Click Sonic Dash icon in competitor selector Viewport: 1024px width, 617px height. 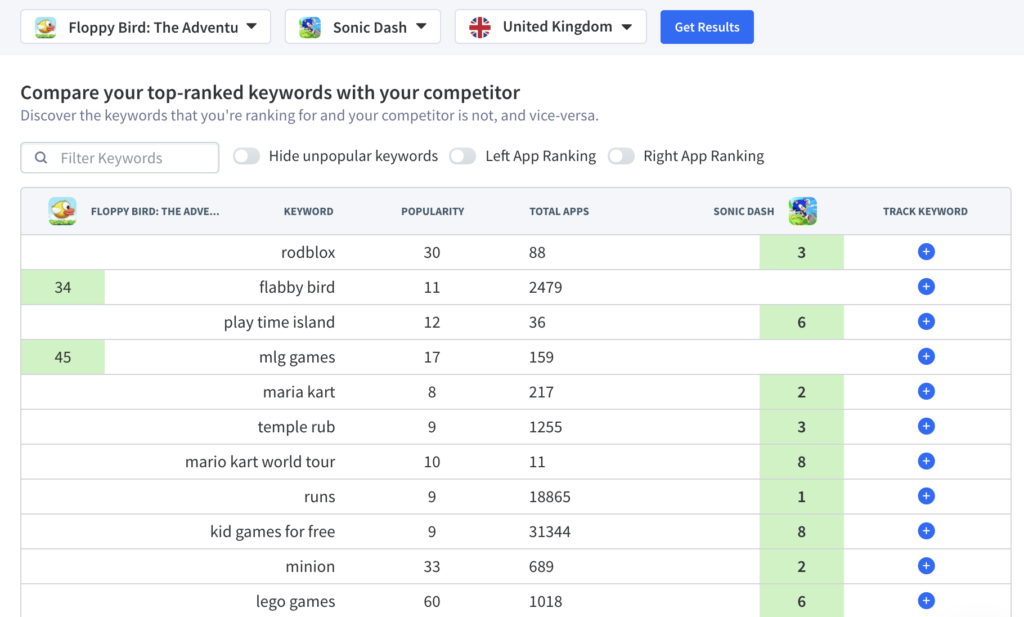click(x=310, y=27)
